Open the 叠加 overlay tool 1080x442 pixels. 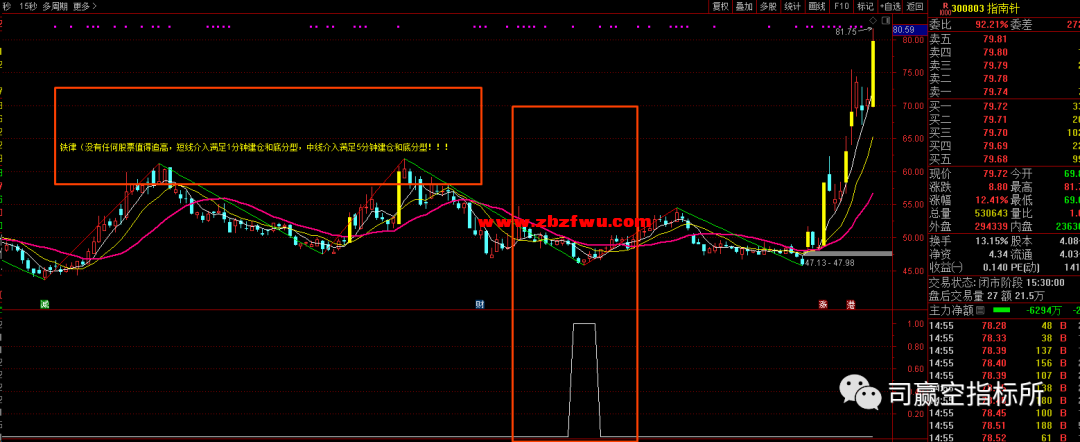[x=744, y=6]
